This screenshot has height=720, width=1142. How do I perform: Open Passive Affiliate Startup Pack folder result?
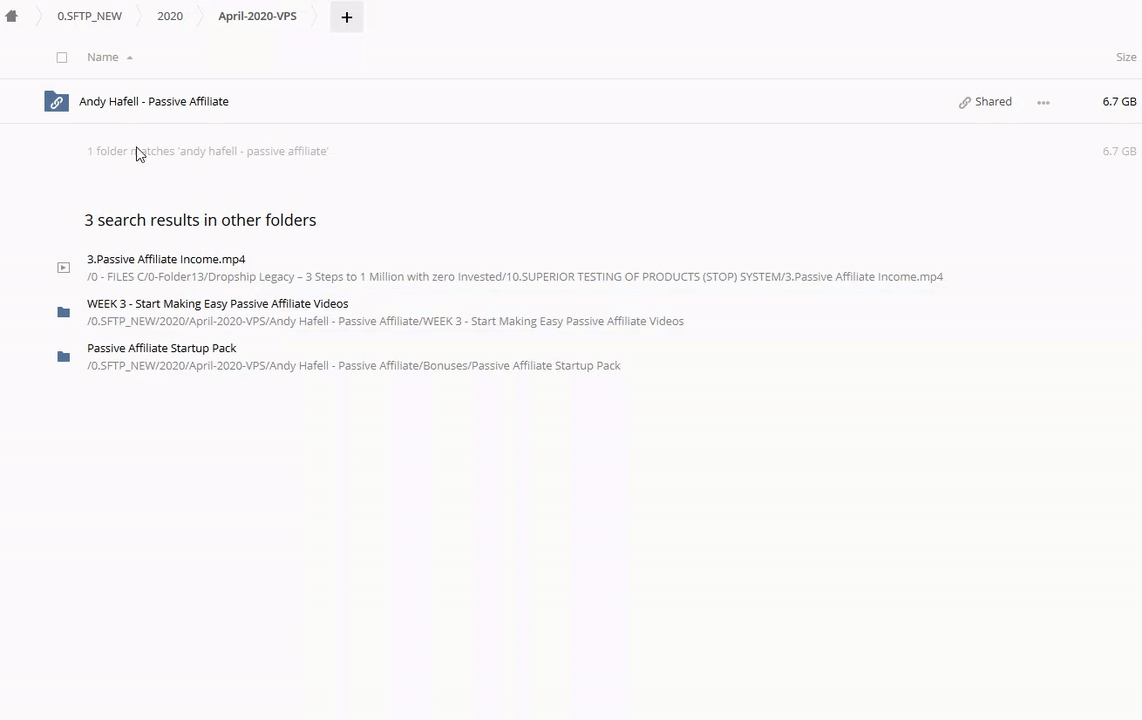[162, 348]
